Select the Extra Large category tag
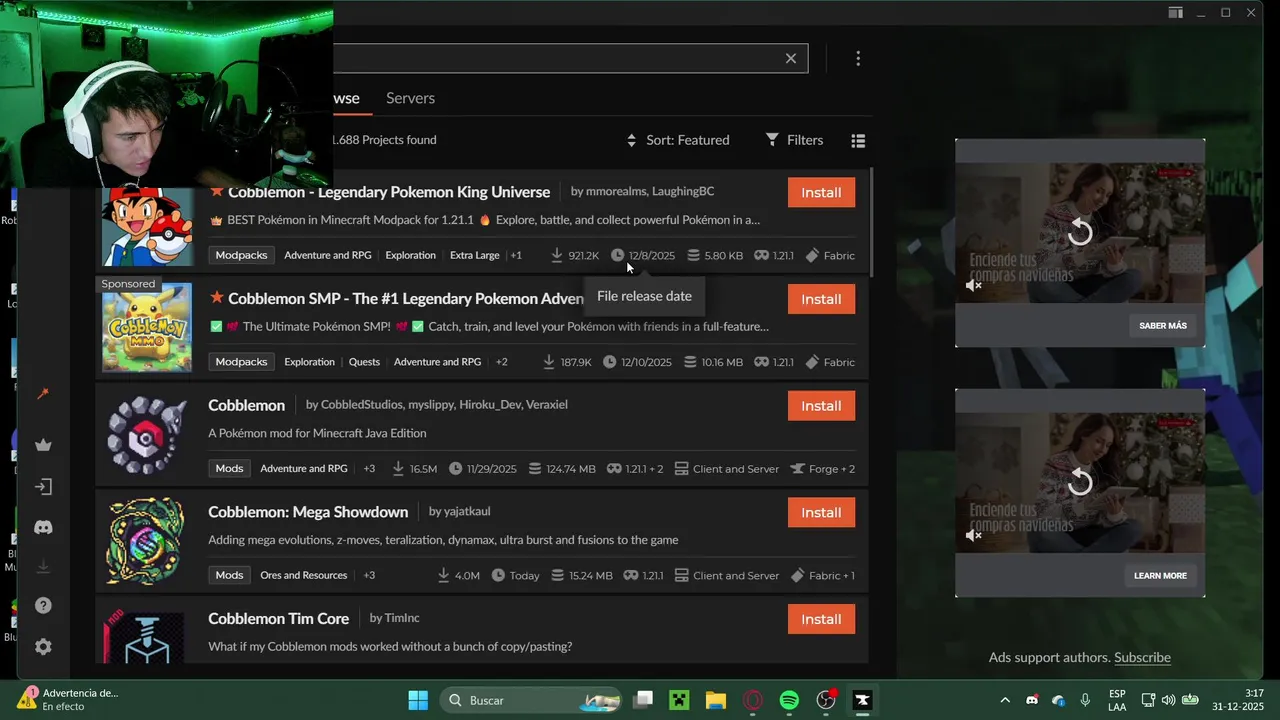The height and width of the screenshot is (720, 1280). pyautogui.click(x=474, y=255)
